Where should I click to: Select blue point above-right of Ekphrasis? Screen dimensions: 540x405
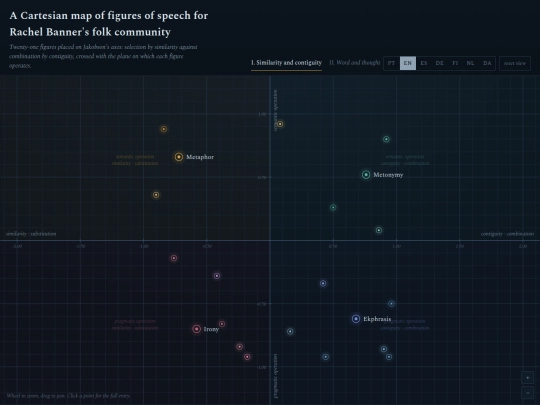(391, 304)
